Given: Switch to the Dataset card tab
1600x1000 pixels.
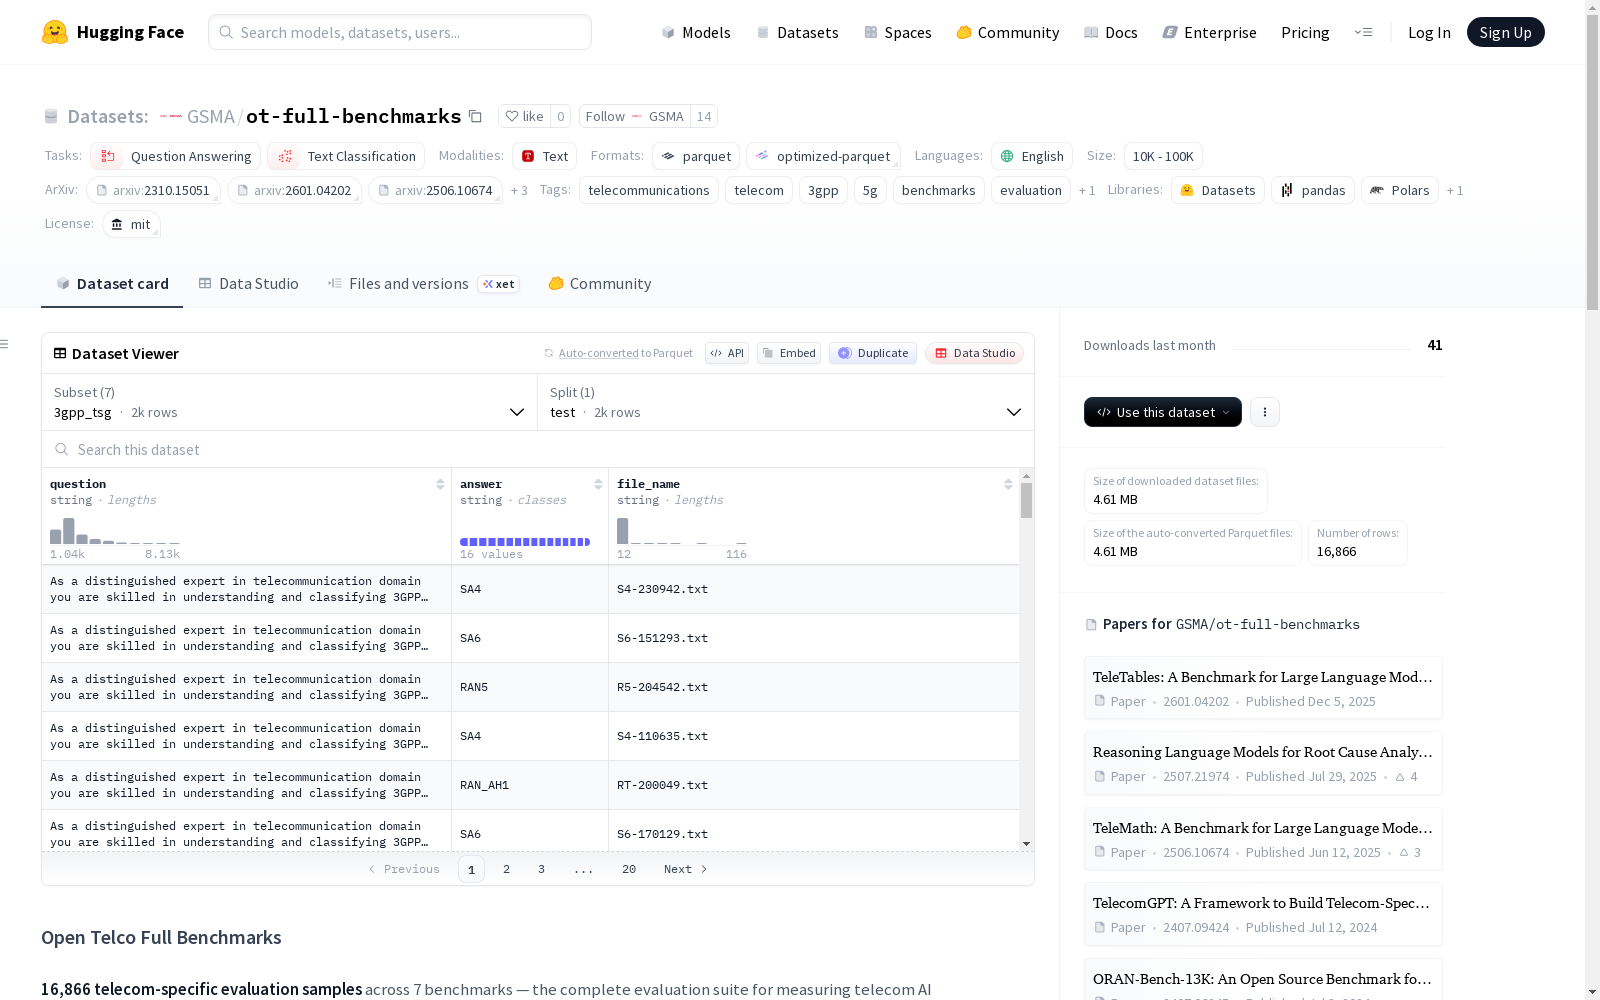Looking at the screenshot, I should pos(112,284).
